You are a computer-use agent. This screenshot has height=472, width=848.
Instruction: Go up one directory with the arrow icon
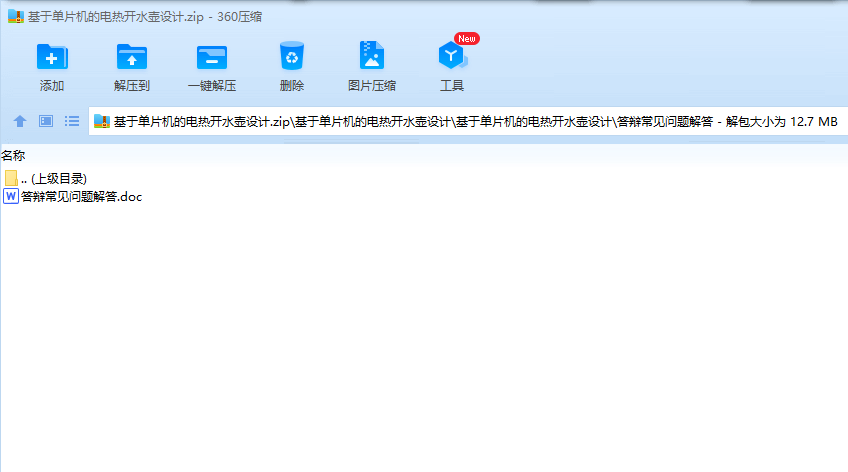20,121
